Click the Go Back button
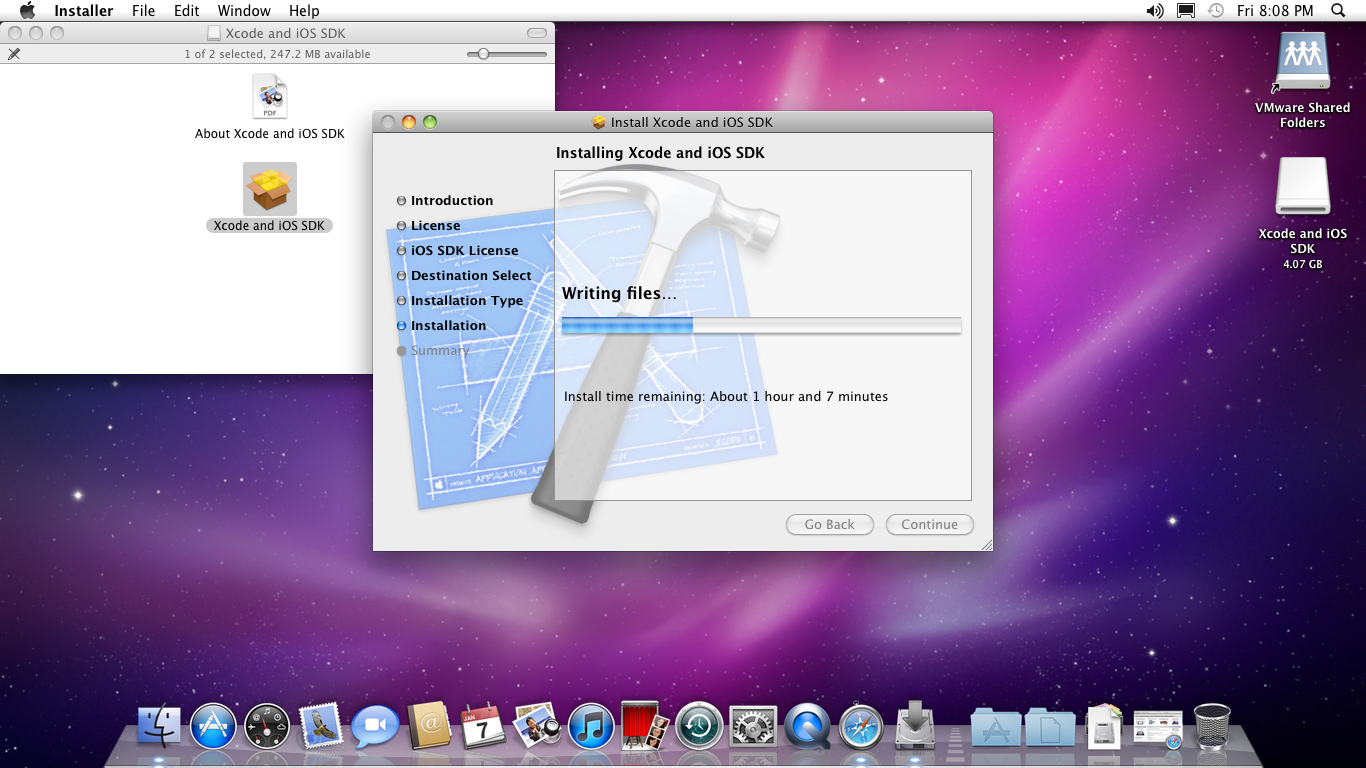The height and width of the screenshot is (768, 1366). [x=830, y=524]
